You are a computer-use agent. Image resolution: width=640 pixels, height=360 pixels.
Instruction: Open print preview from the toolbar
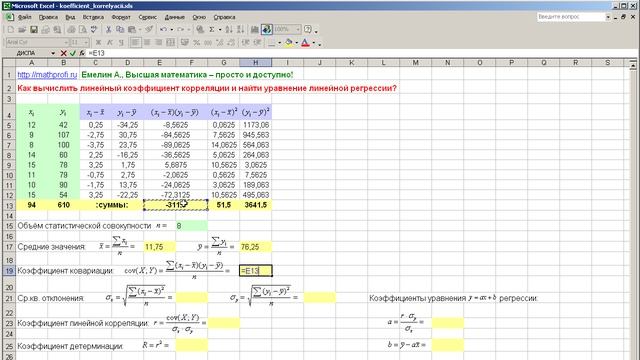[x=82, y=29]
